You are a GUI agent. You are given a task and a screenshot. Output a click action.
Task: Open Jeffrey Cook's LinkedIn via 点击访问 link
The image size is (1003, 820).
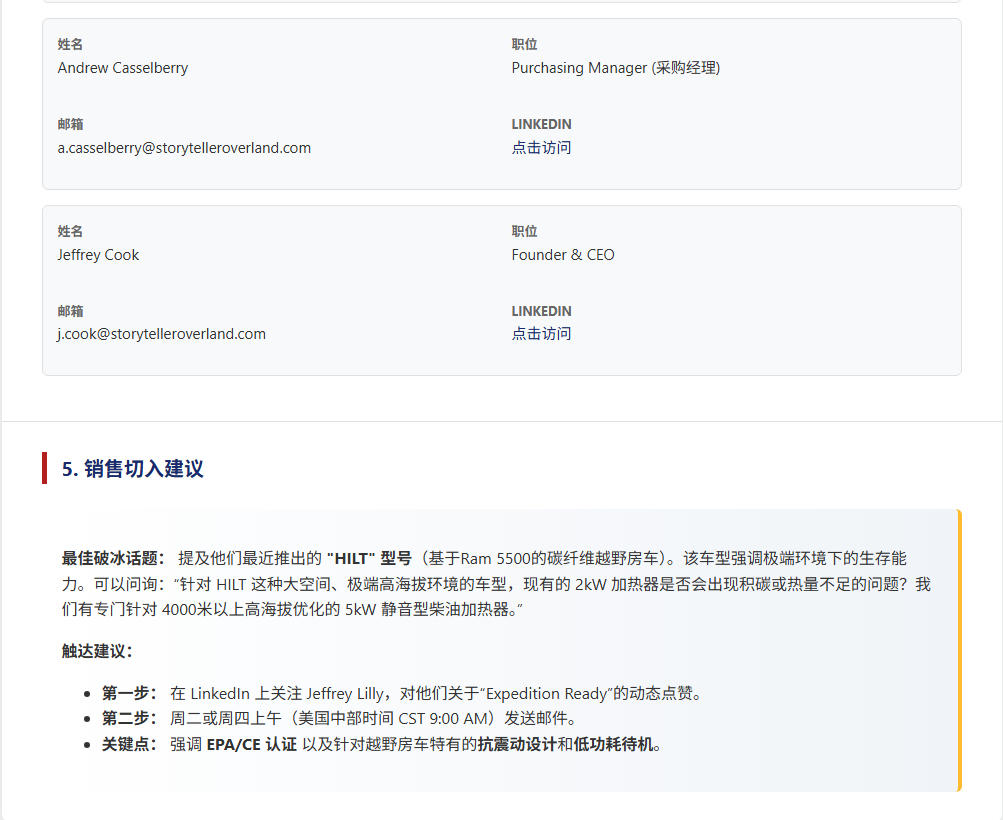coord(541,333)
